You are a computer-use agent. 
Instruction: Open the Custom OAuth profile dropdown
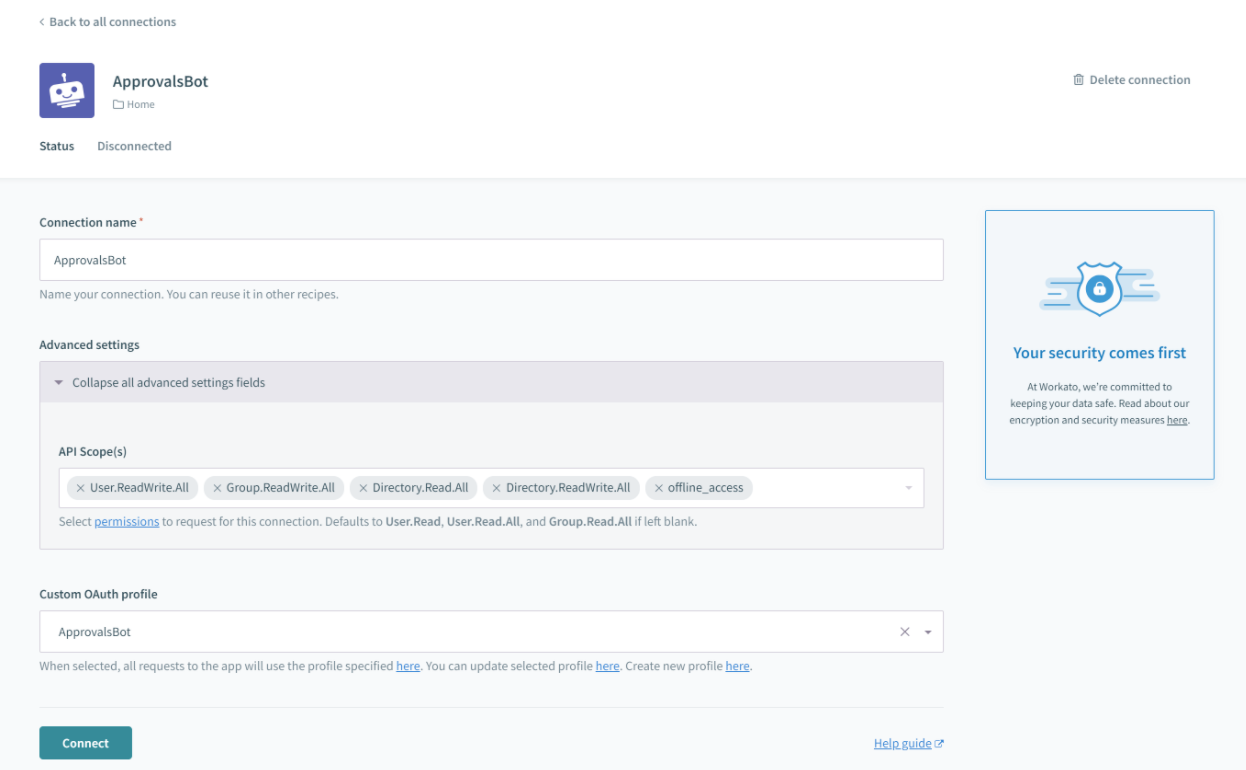tap(928, 632)
